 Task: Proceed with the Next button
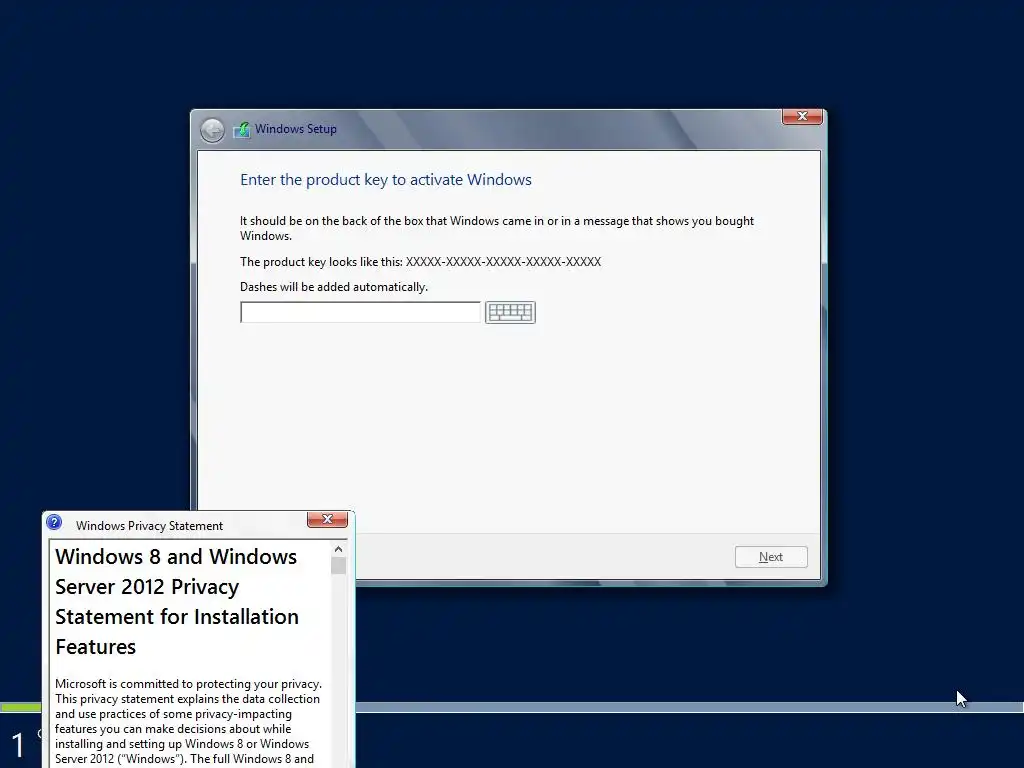pyautogui.click(x=771, y=557)
